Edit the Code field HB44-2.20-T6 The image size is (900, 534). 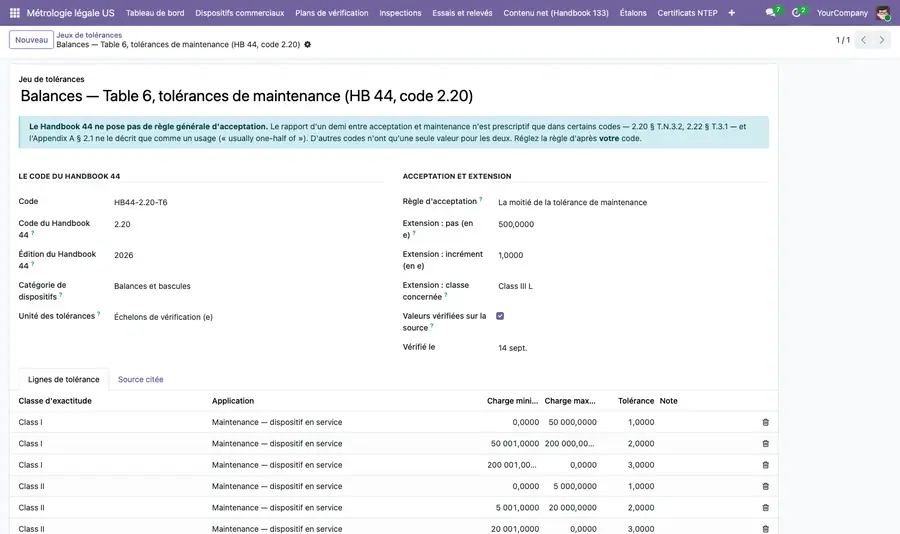[249, 202]
